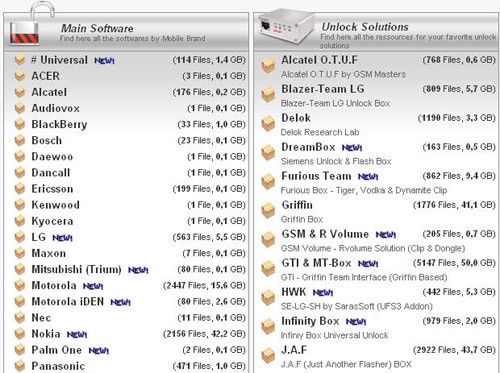Click the box icon next to ACER

[x=20, y=76]
